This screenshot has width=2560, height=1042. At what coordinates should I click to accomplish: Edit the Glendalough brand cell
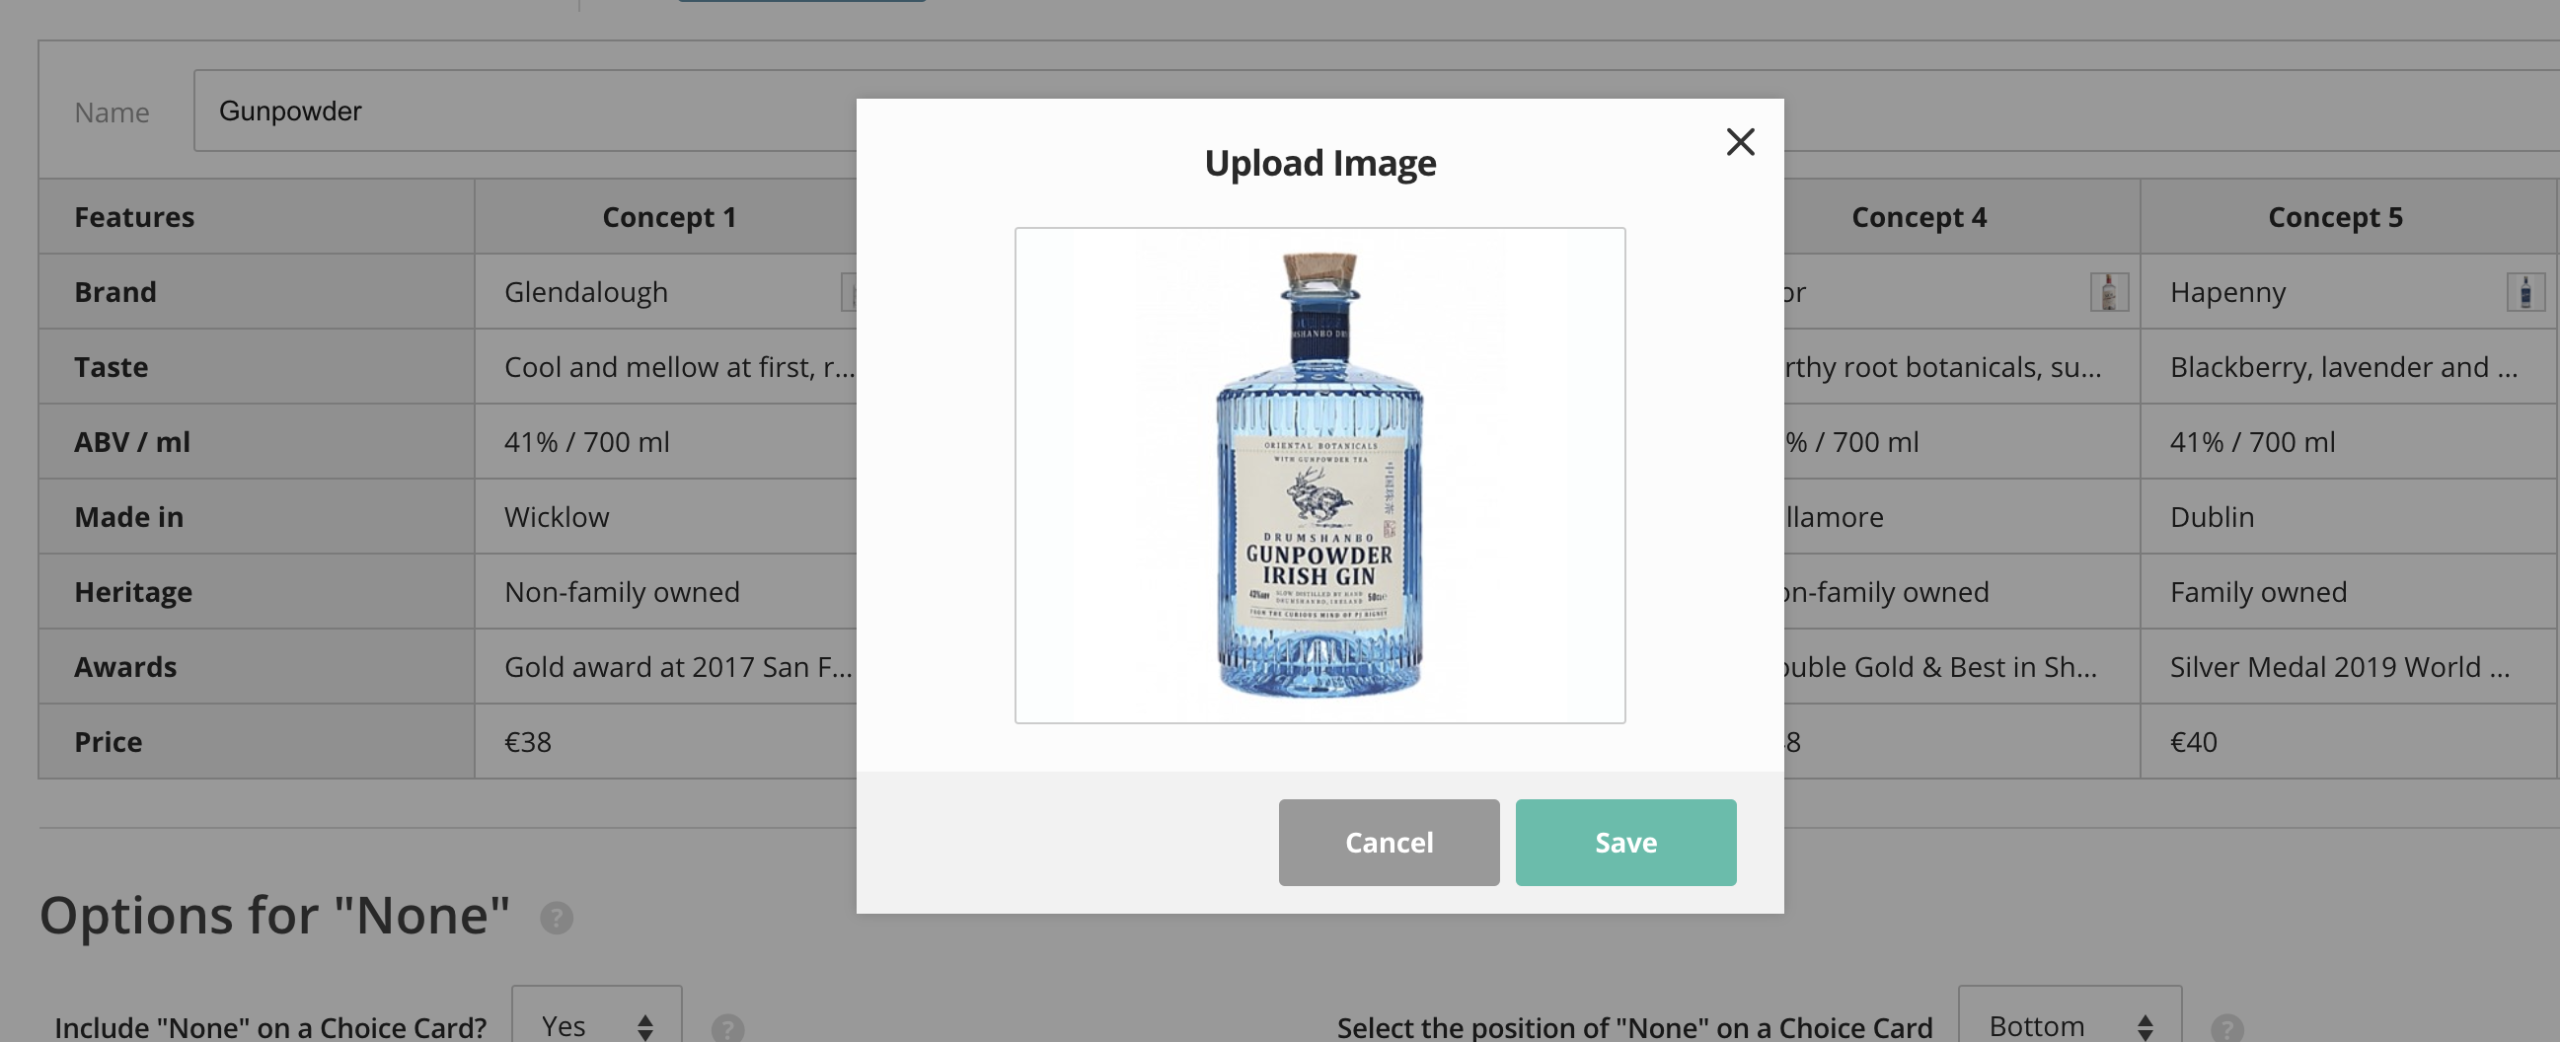tap(640, 292)
